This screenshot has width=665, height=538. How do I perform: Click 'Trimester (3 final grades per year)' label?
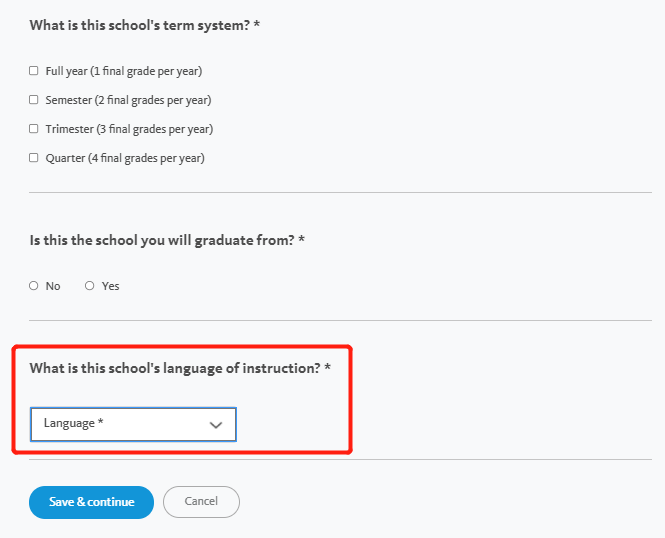(129, 129)
